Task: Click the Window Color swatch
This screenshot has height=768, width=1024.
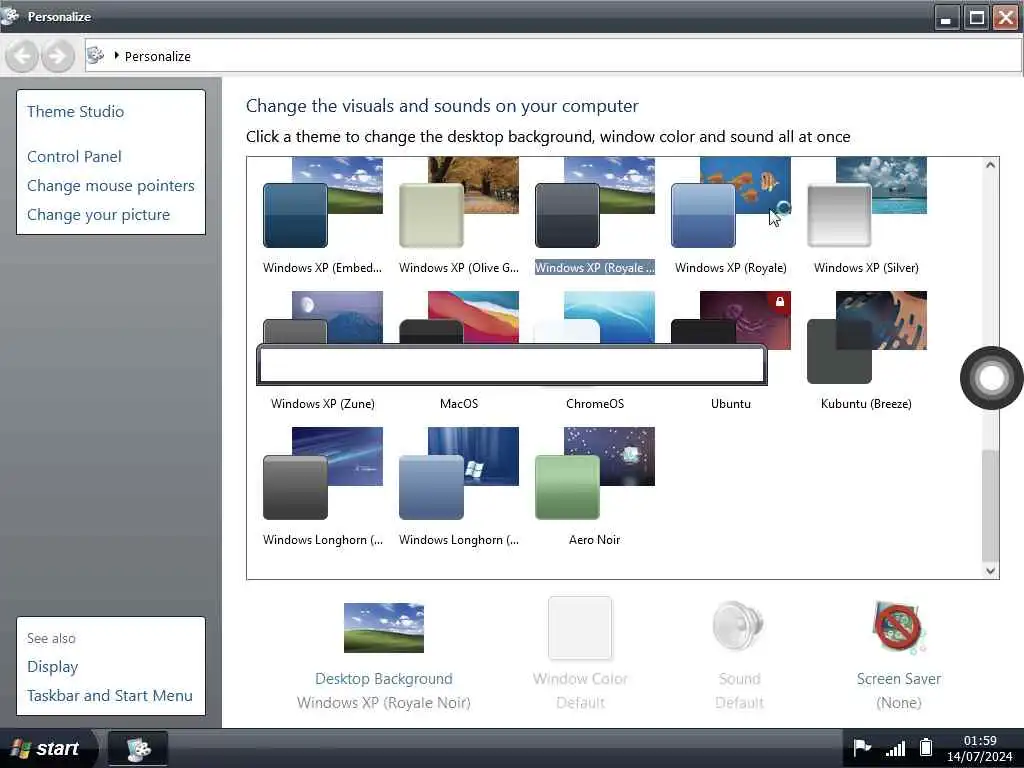Action: pyautogui.click(x=580, y=628)
